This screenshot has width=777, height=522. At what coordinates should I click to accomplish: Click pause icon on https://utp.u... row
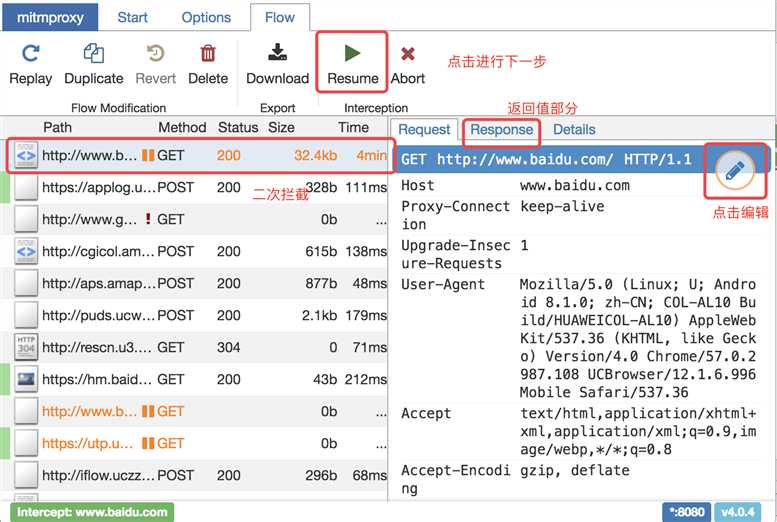(148, 443)
